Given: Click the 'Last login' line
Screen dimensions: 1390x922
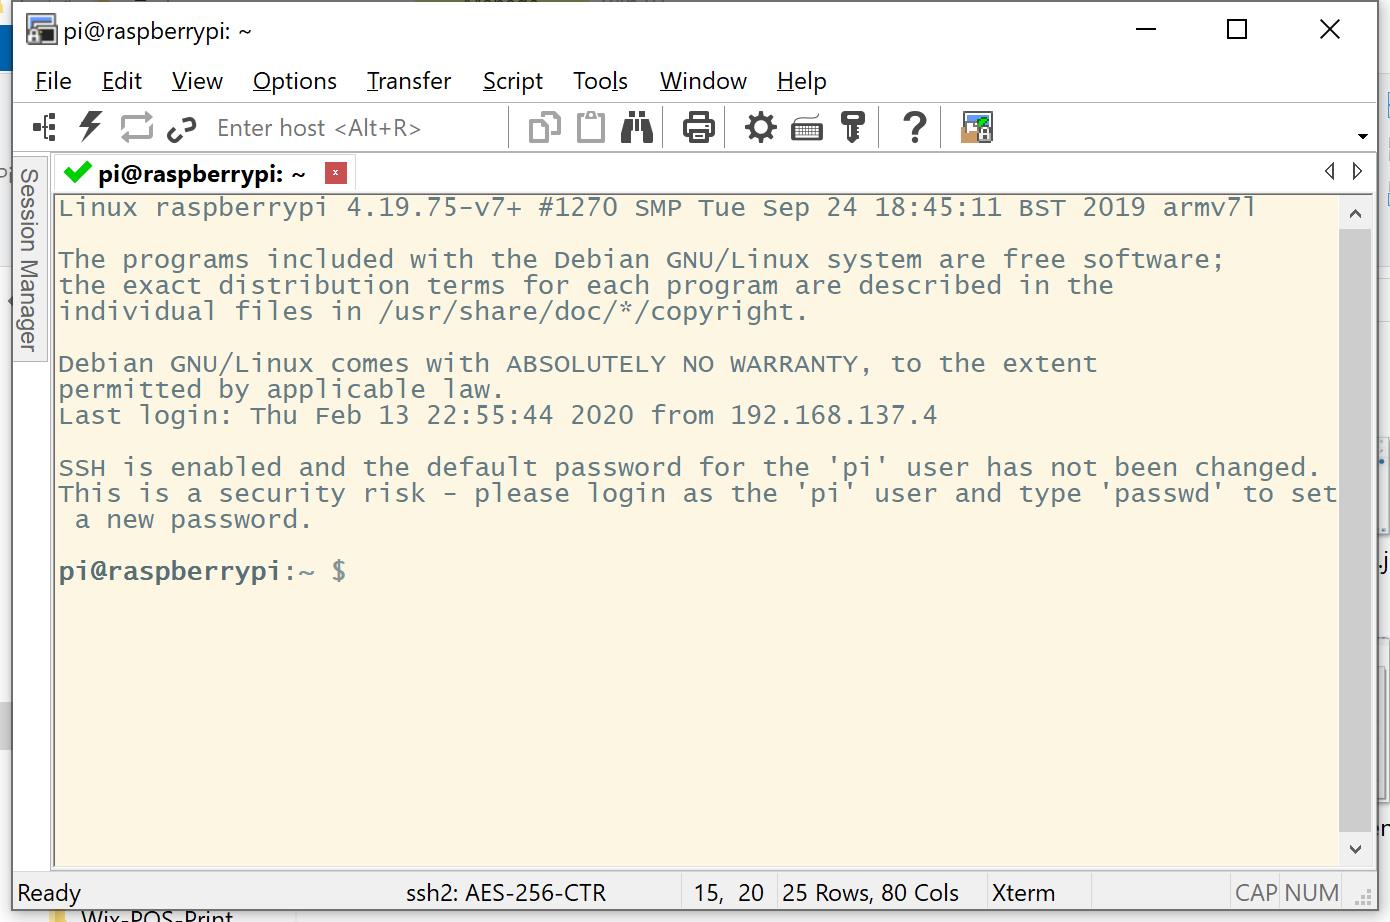Looking at the screenshot, I should tap(498, 415).
